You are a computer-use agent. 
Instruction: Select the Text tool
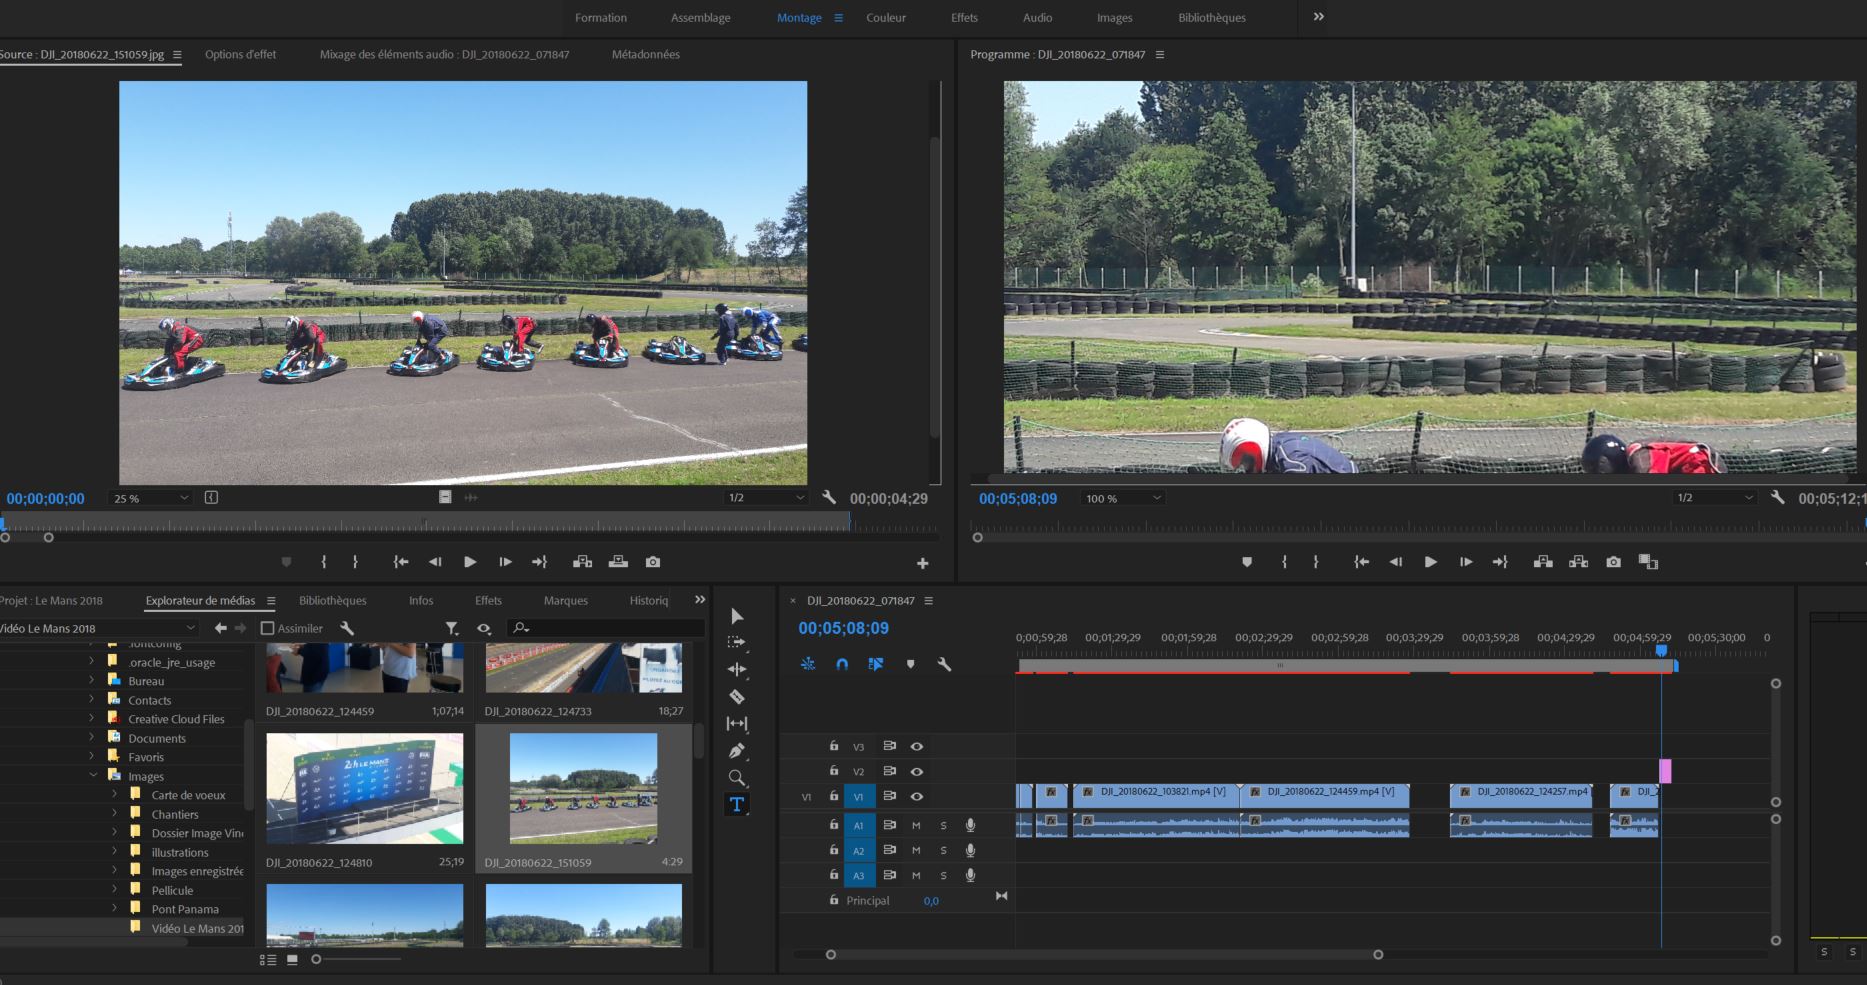tap(737, 805)
